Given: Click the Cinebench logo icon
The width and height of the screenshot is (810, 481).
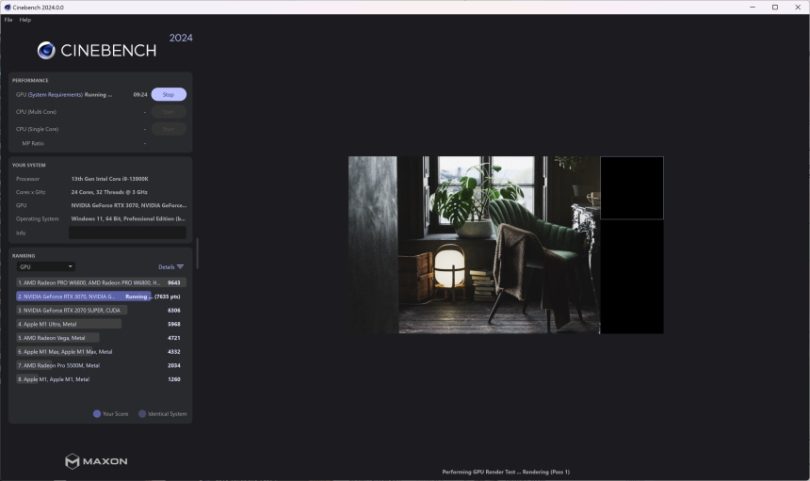Looking at the screenshot, I should [46, 50].
